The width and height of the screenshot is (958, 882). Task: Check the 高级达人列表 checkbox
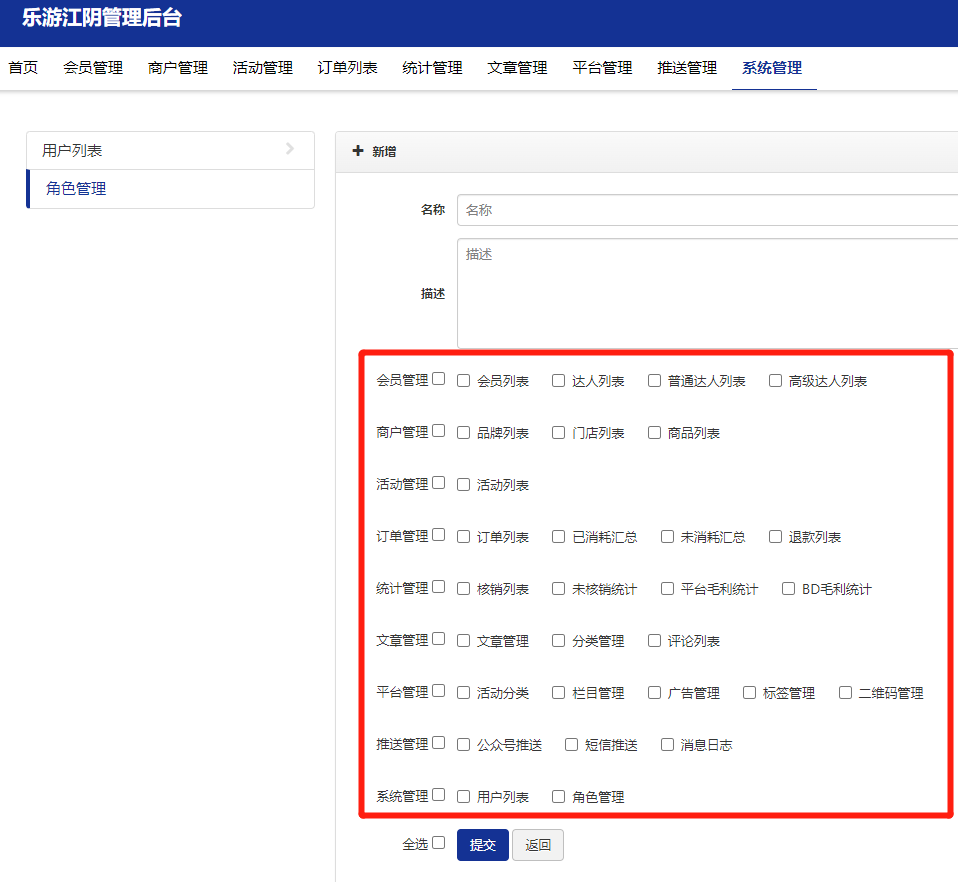coord(775,380)
